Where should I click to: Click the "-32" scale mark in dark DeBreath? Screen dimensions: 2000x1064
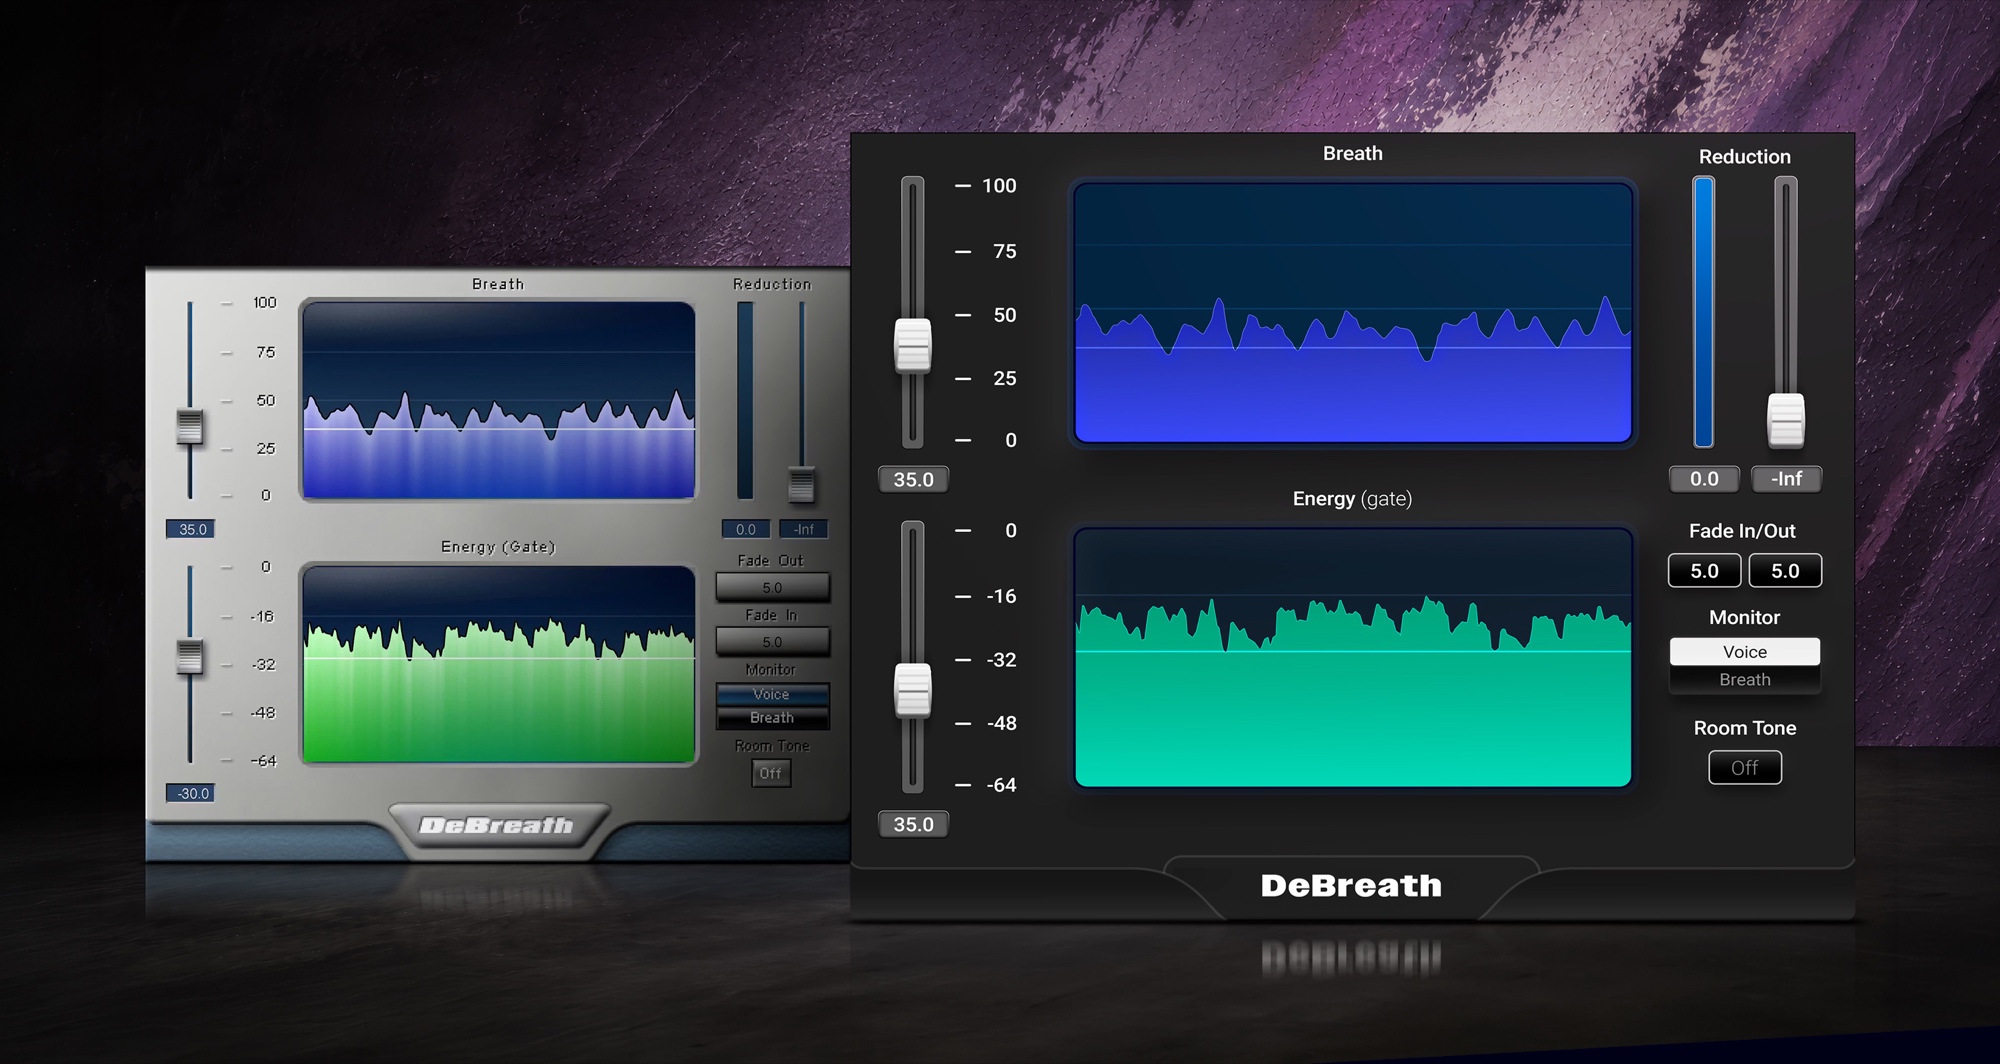1002,660
